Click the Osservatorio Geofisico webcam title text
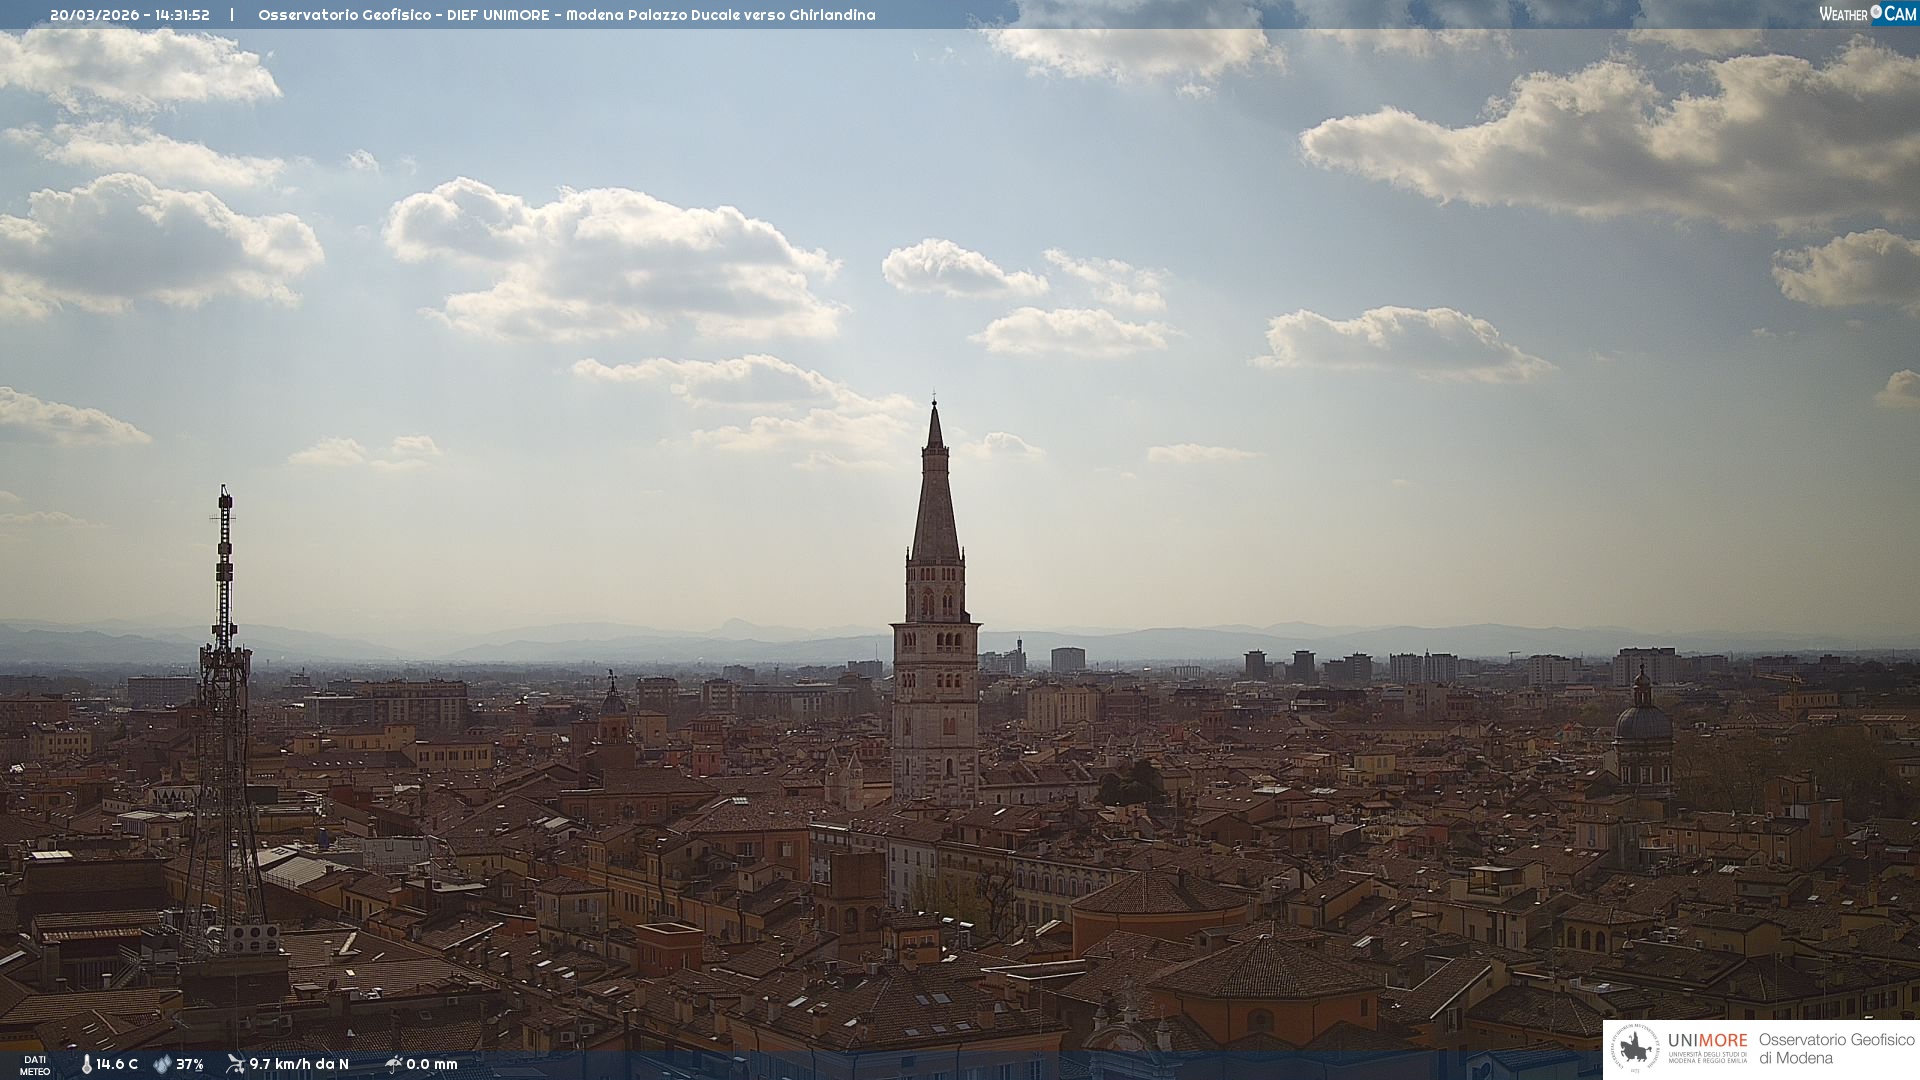This screenshot has height=1080, width=1920. 566,15
